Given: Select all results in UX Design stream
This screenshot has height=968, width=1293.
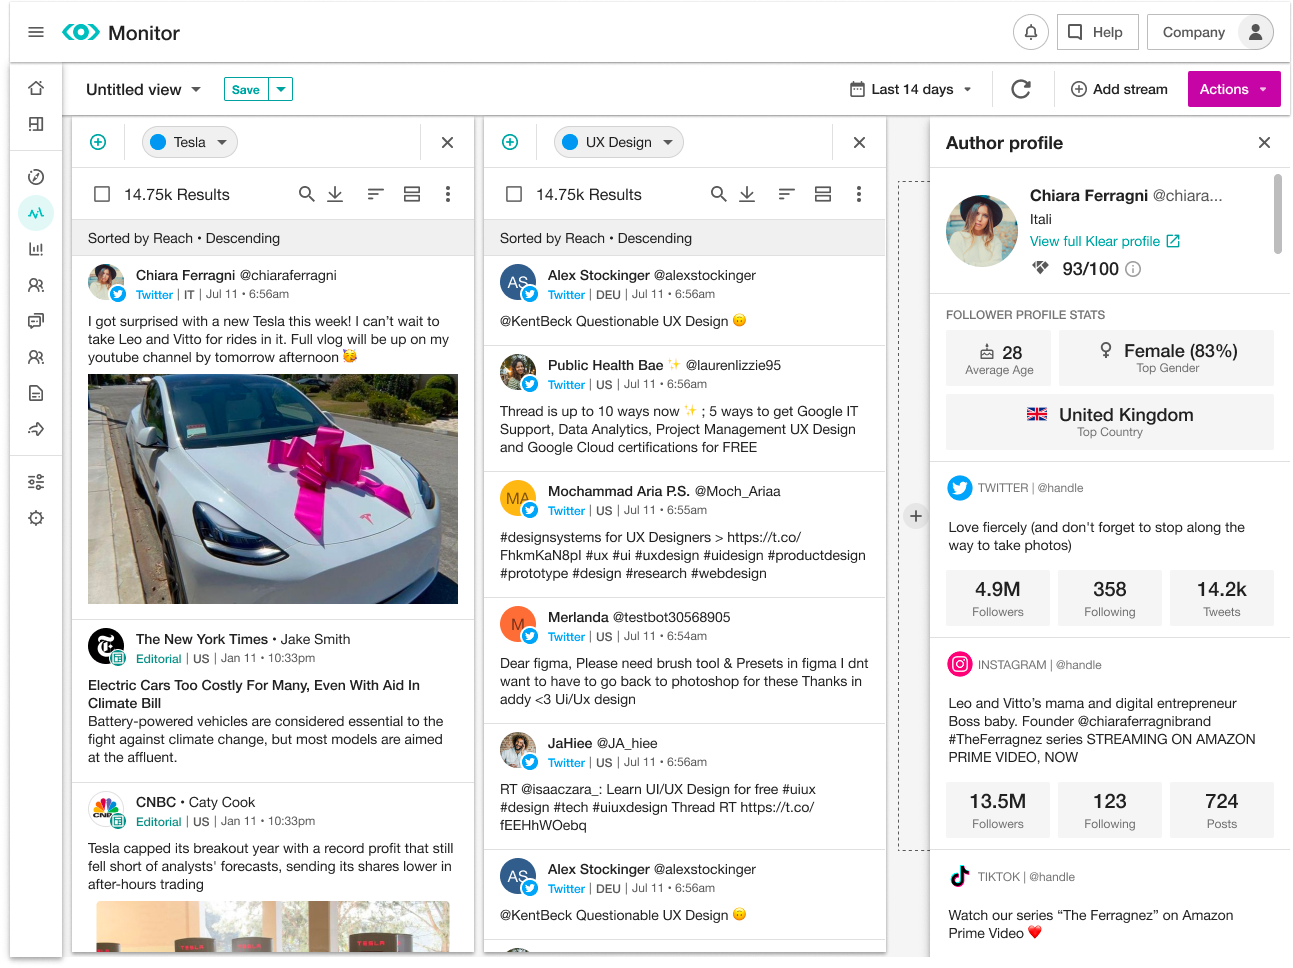Looking at the screenshot, I should coord(514,194).
